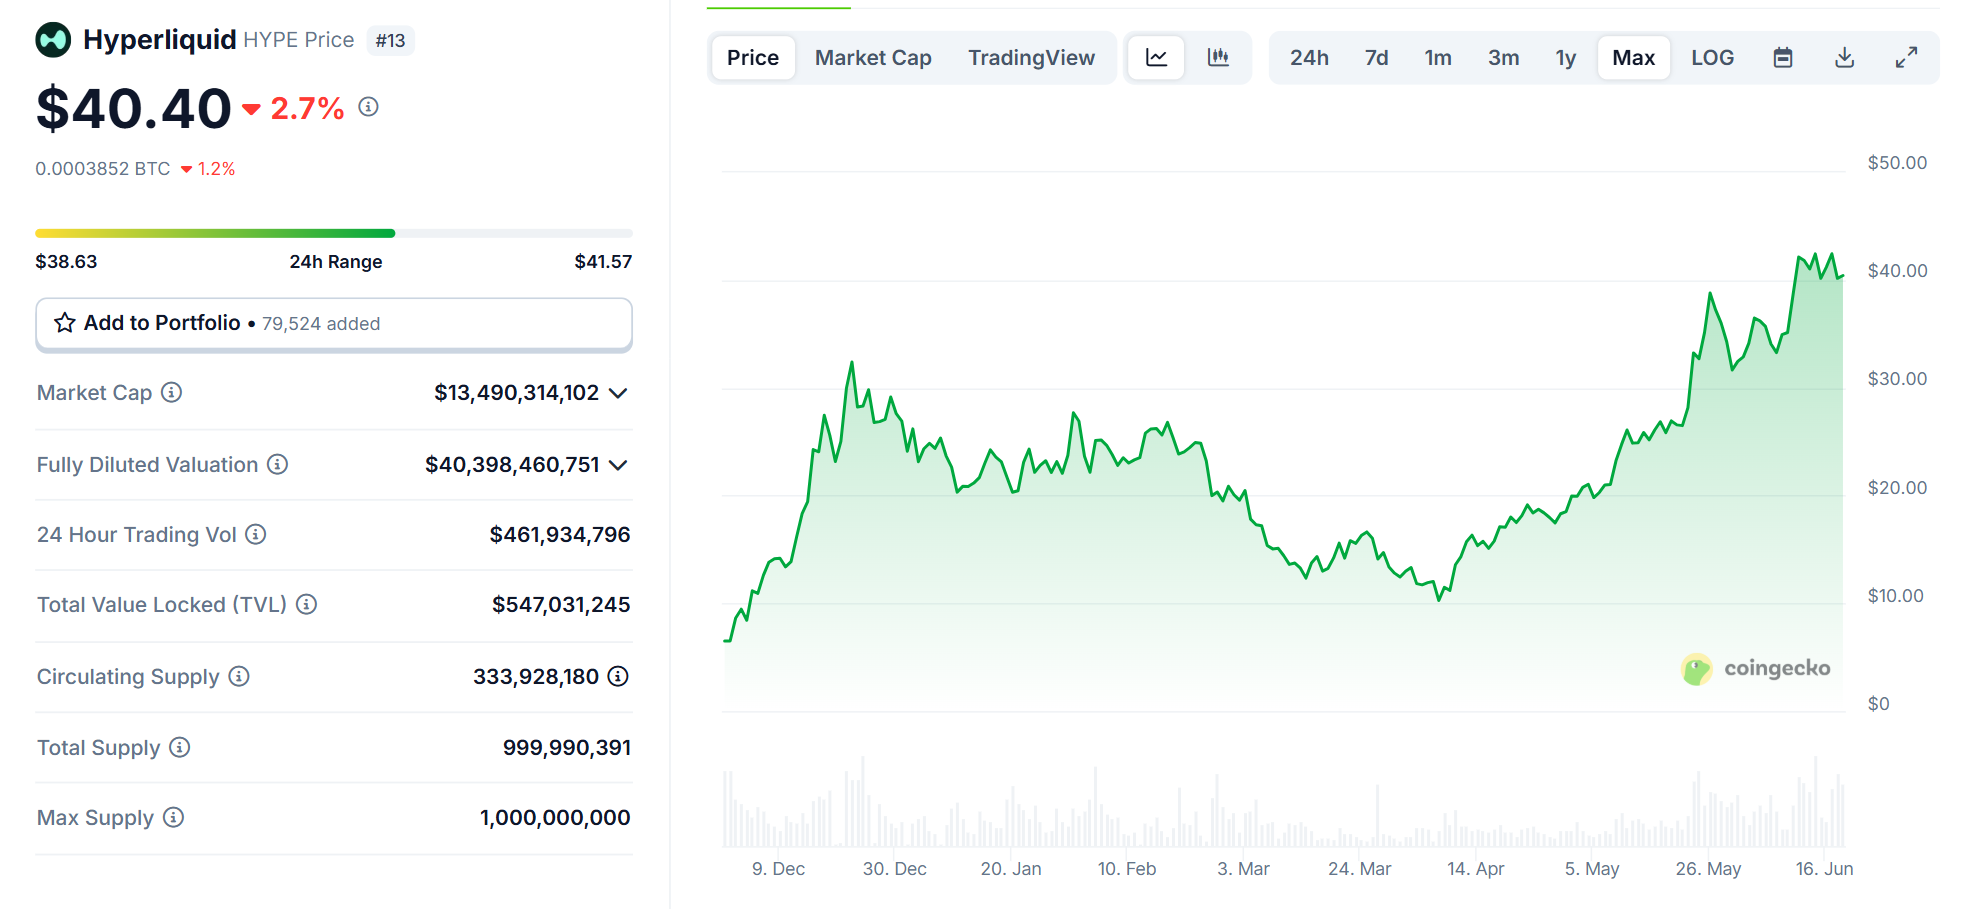
Task: Click the $13,490,314,102 market cap value
Action: tap(517, 393)
